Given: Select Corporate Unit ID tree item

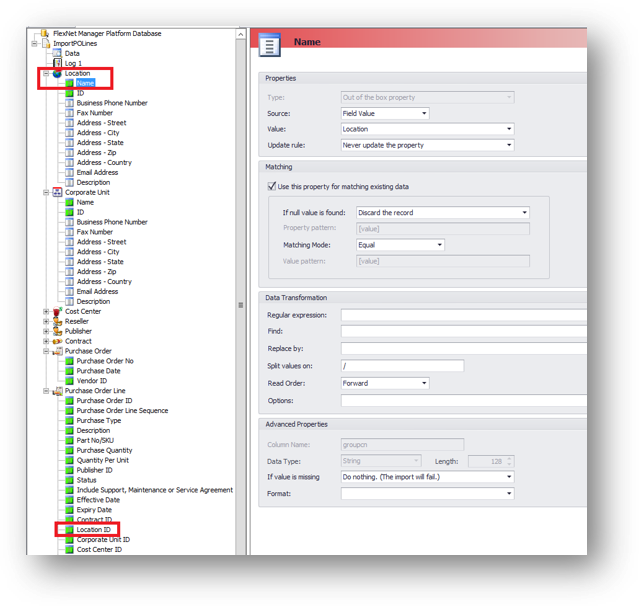Looking at the screenshot, I should click(104, 540).
